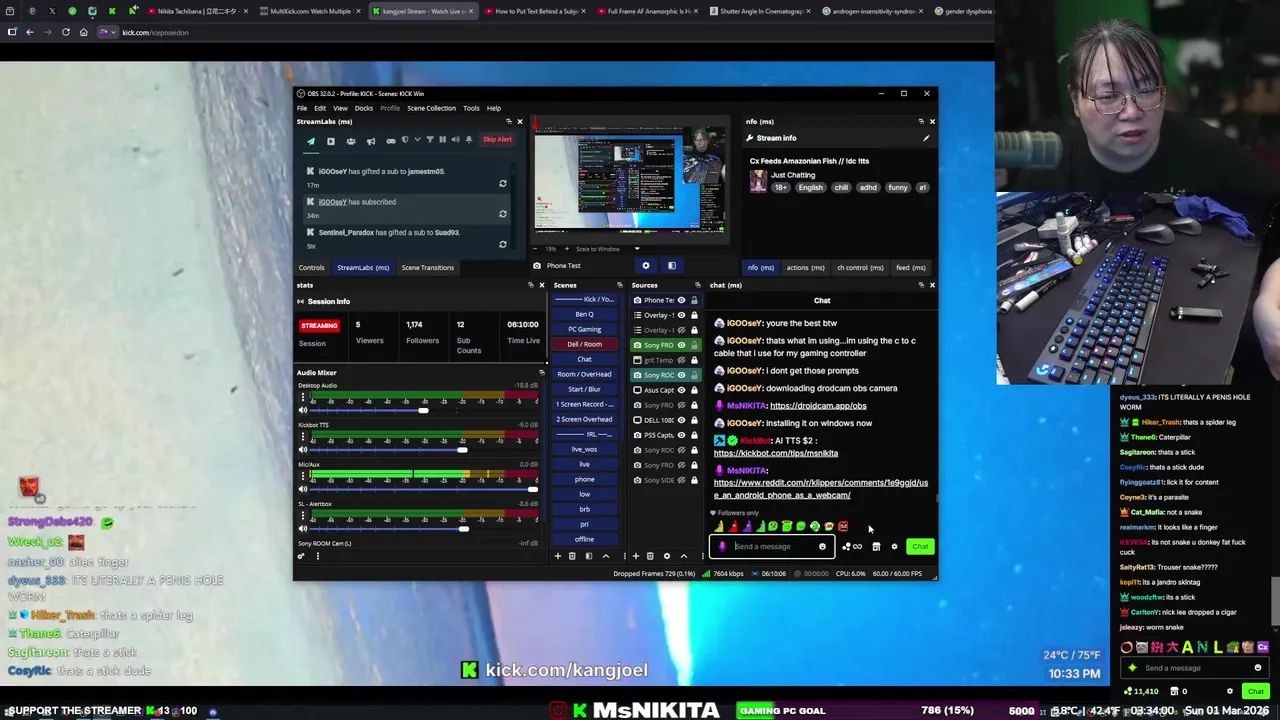
Task: Open the Mic/Aux three-dot options menu
Action: point(303,476)
